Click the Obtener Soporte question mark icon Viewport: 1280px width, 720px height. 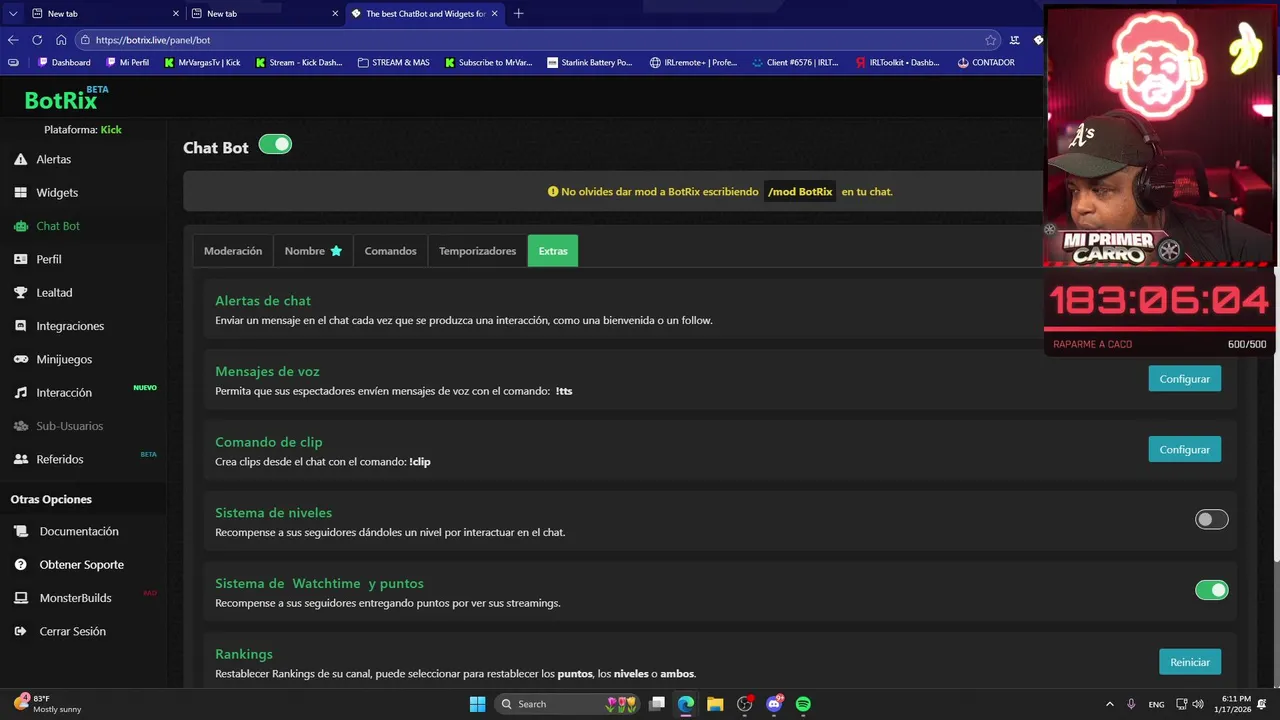pos(20,565)
